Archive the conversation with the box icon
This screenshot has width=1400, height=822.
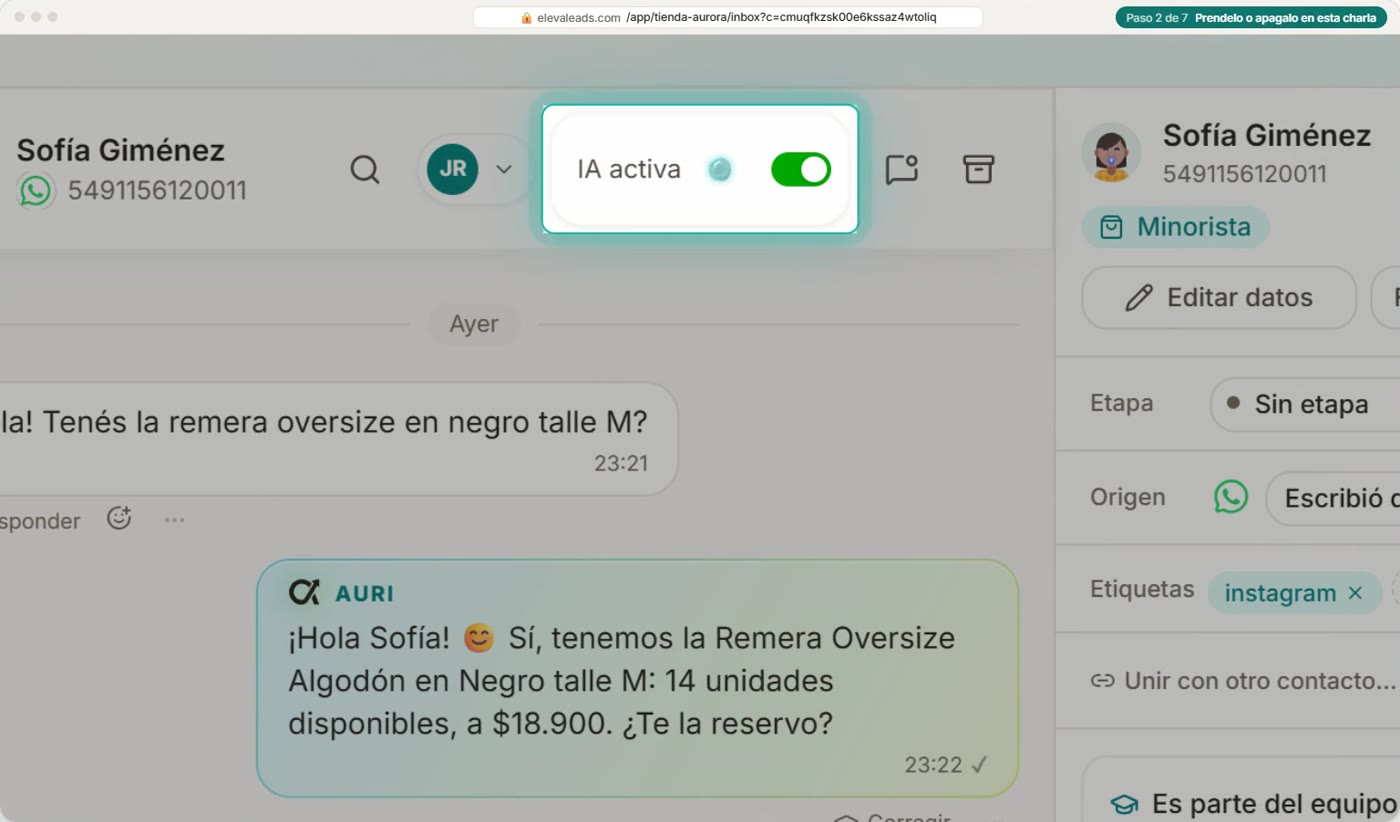tap(979, 169)
